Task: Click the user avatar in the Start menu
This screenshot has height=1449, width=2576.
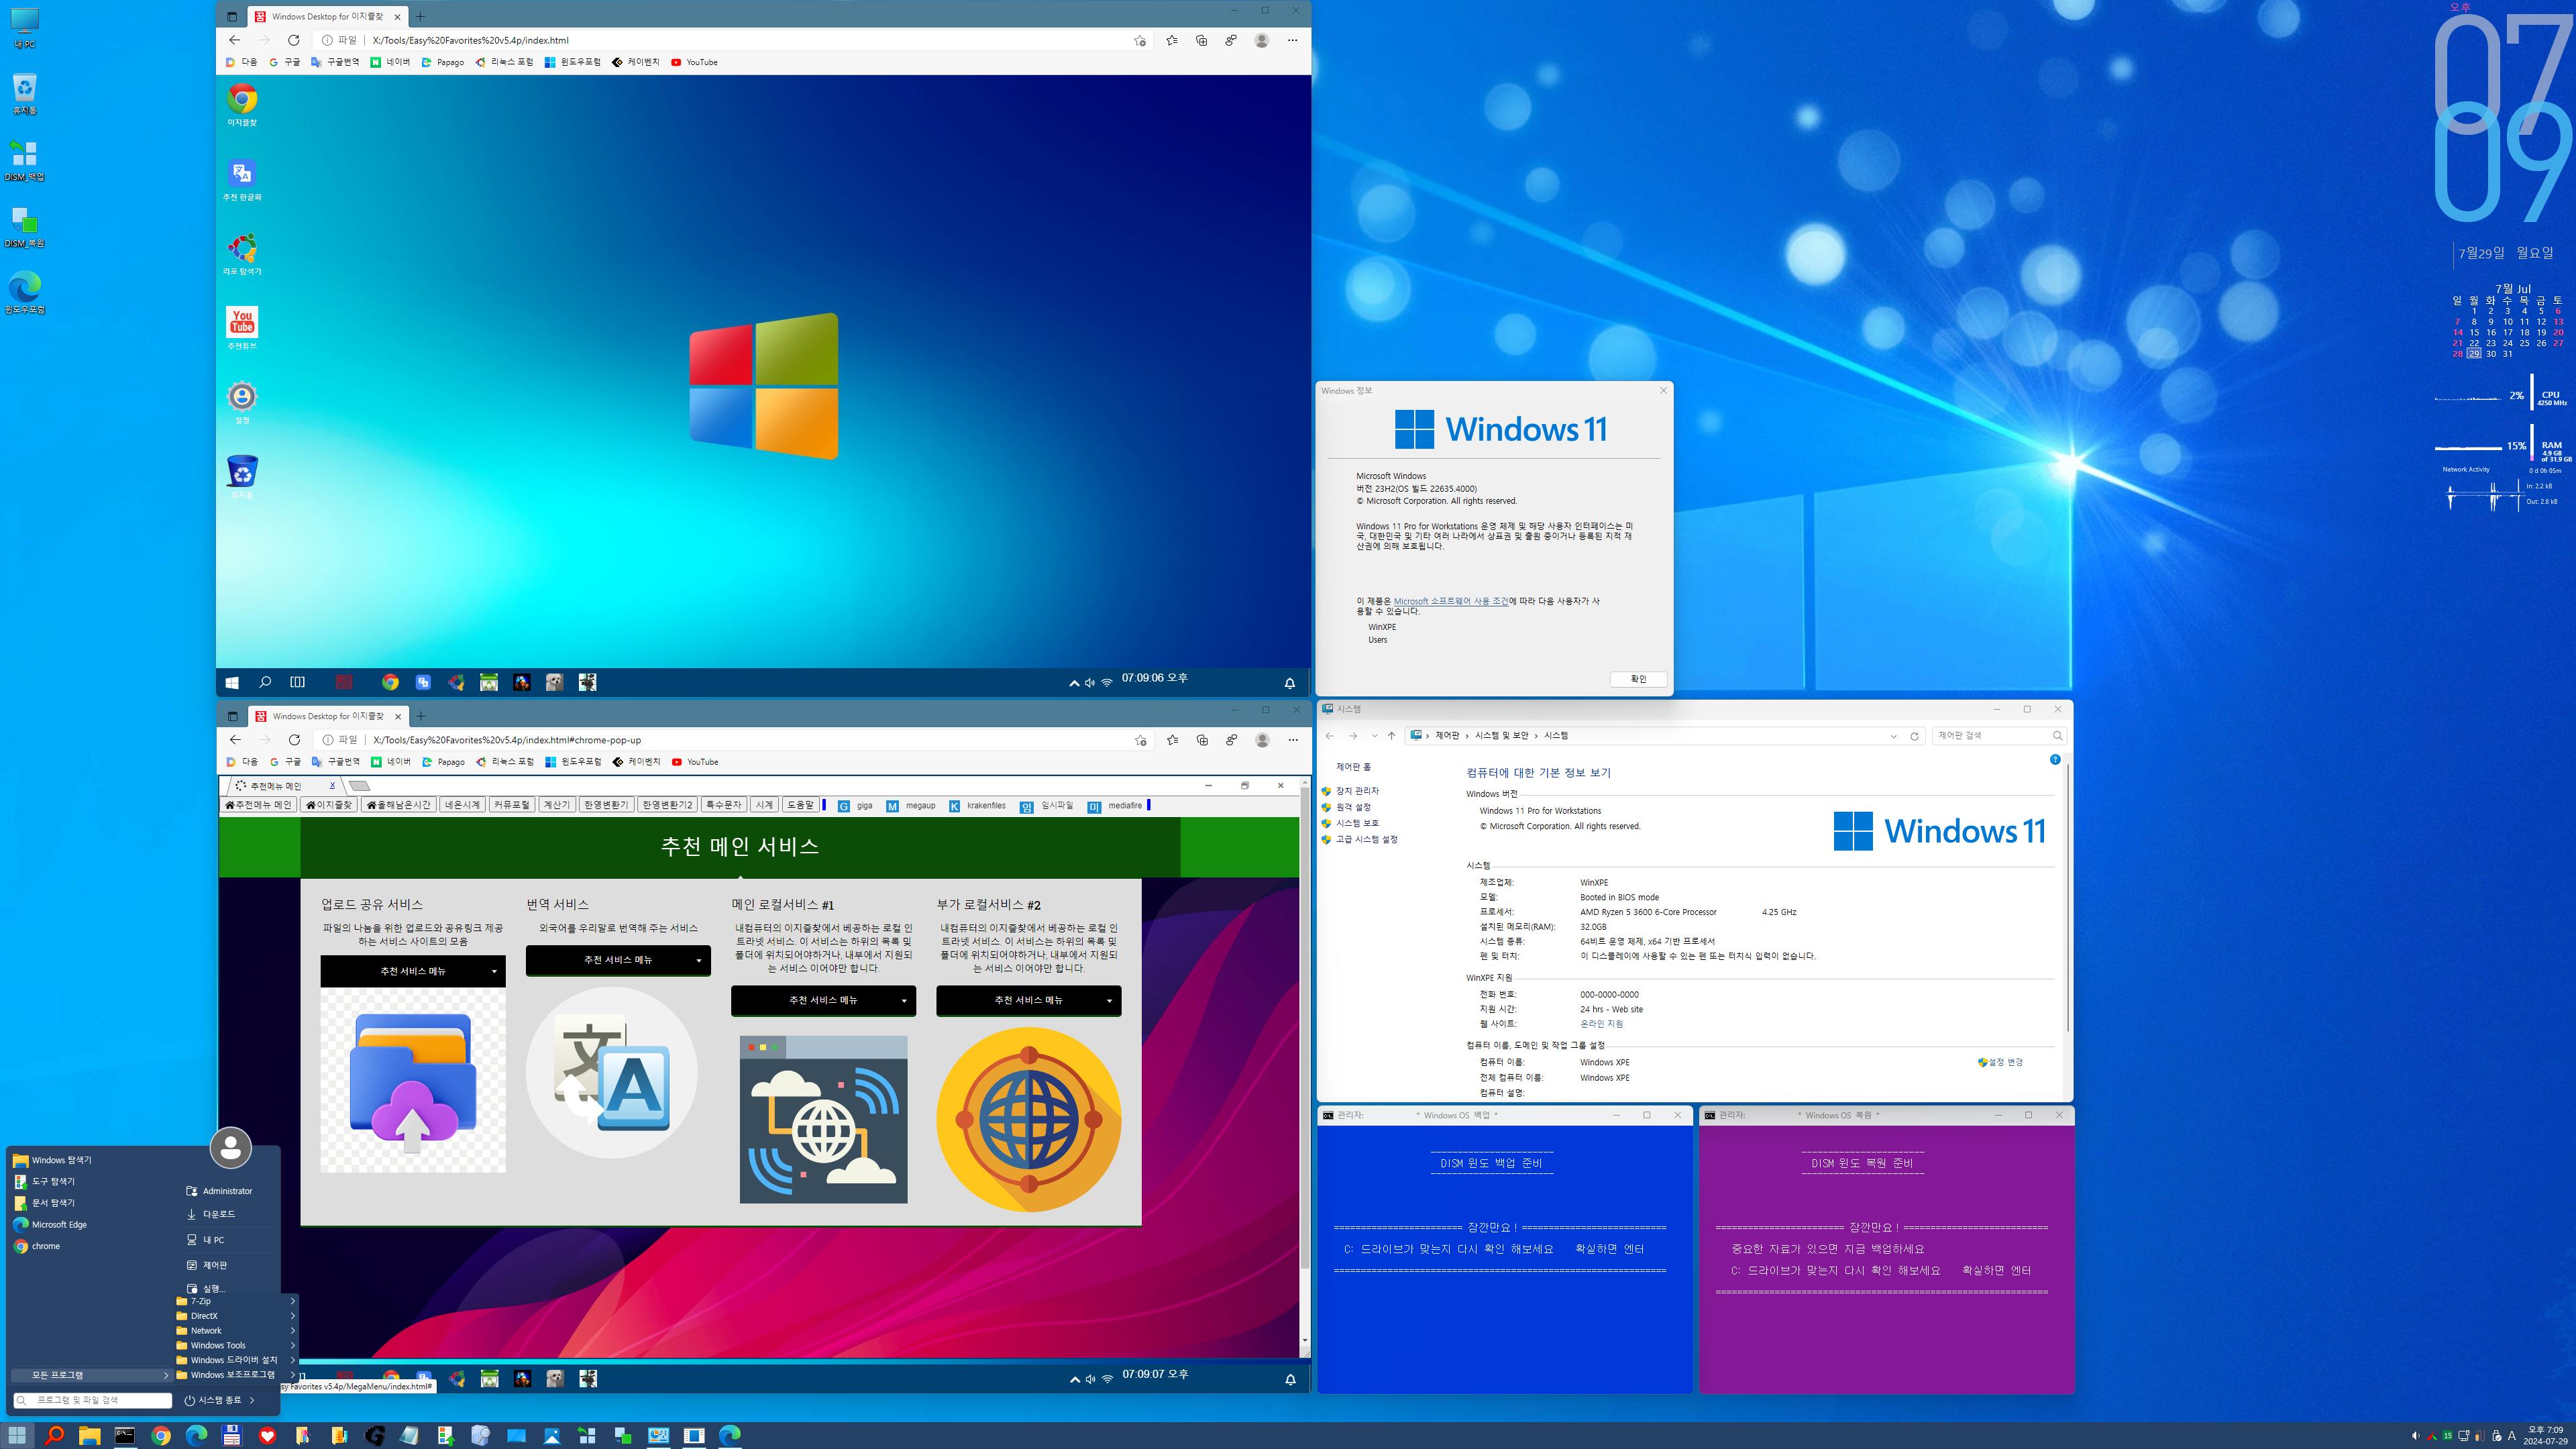Action: tap(230, 1148)
